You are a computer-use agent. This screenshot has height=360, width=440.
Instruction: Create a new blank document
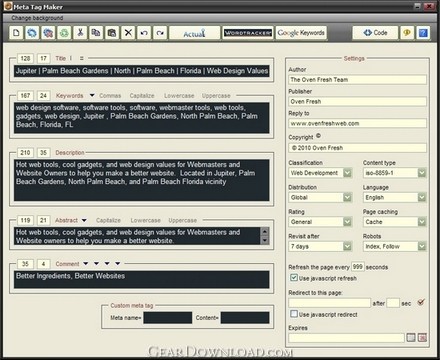coord(16,33)
